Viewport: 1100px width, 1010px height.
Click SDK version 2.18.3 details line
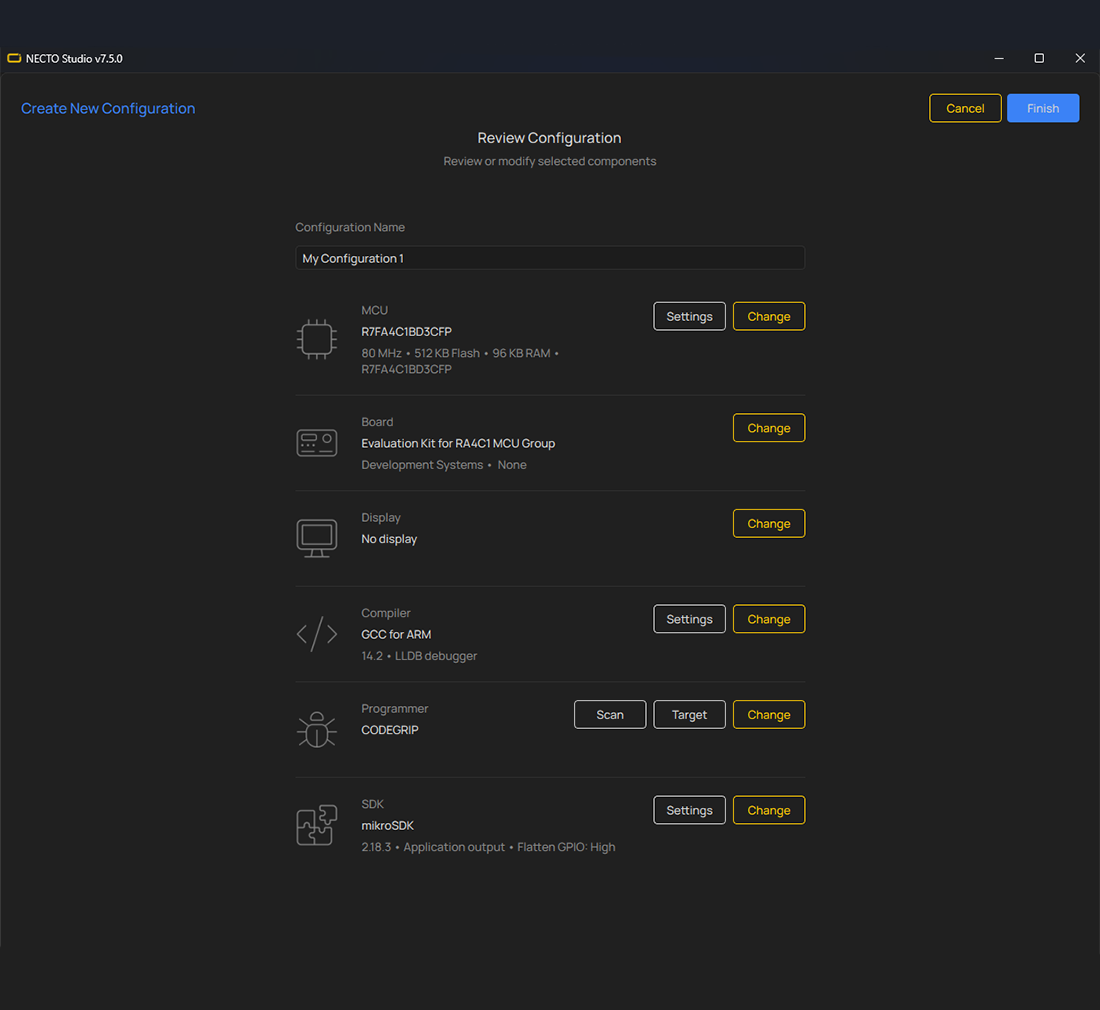point(488,847)
